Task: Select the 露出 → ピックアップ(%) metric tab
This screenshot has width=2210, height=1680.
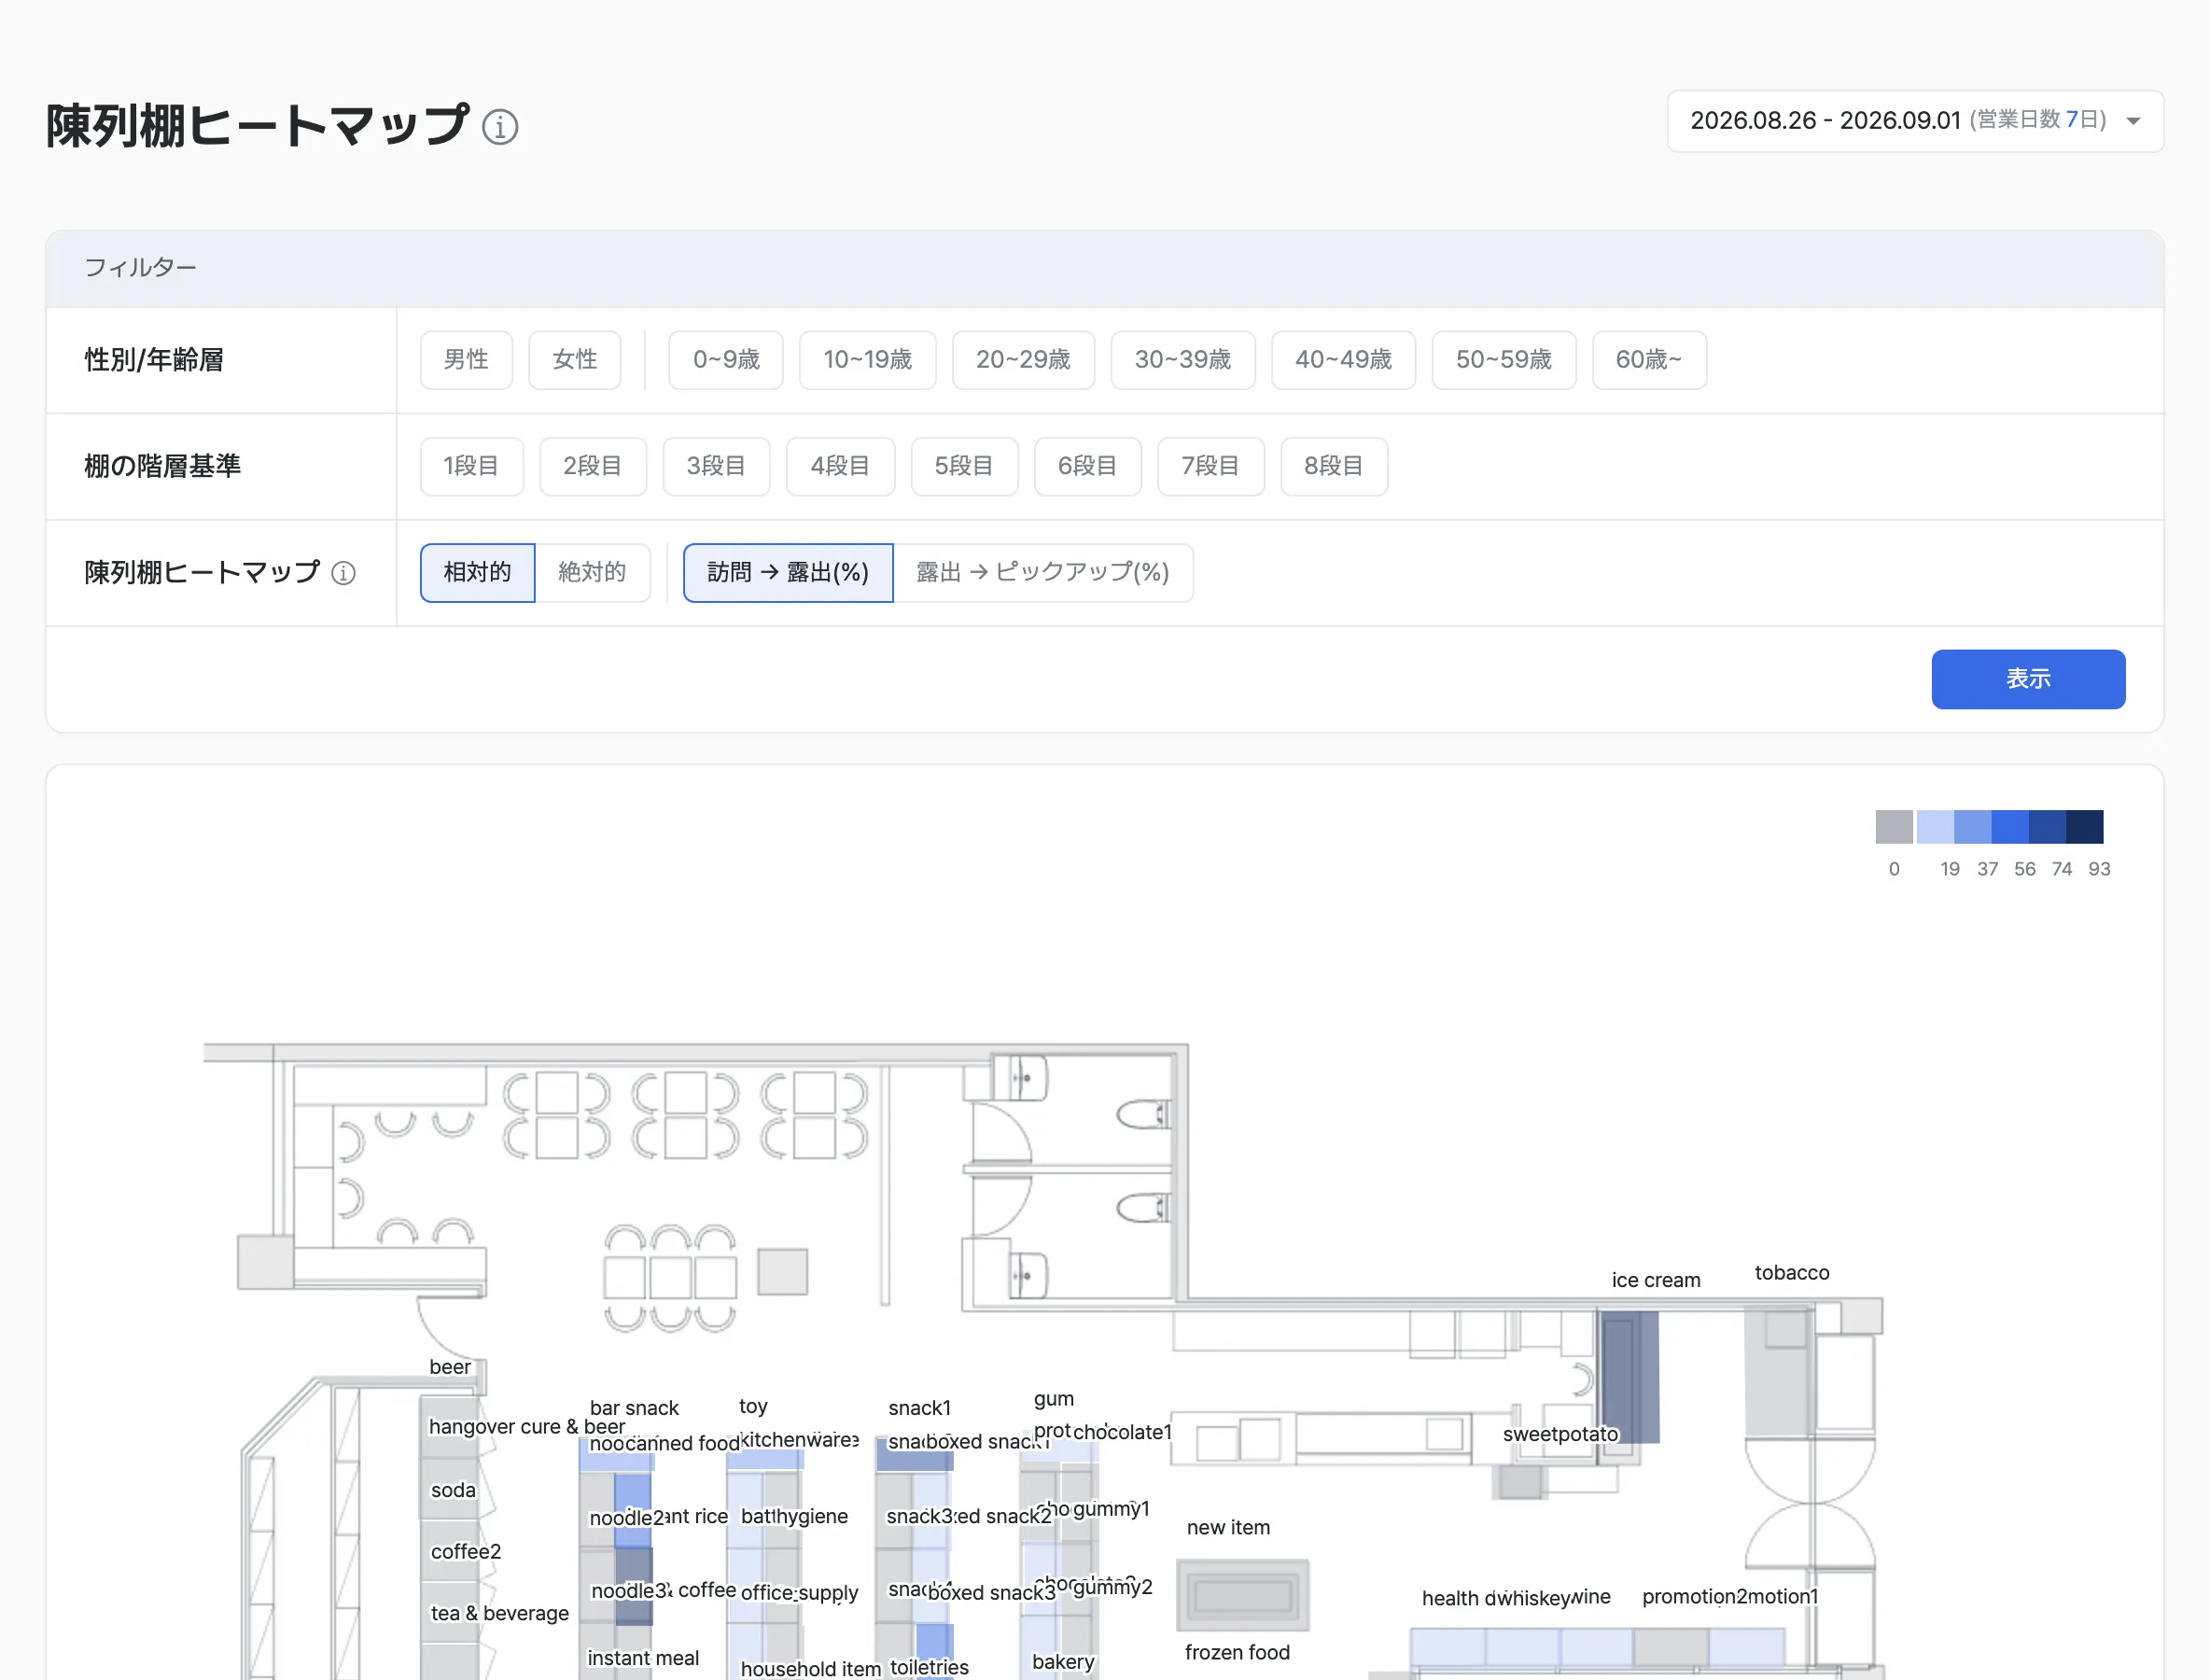Action: tap(1043, 573)
